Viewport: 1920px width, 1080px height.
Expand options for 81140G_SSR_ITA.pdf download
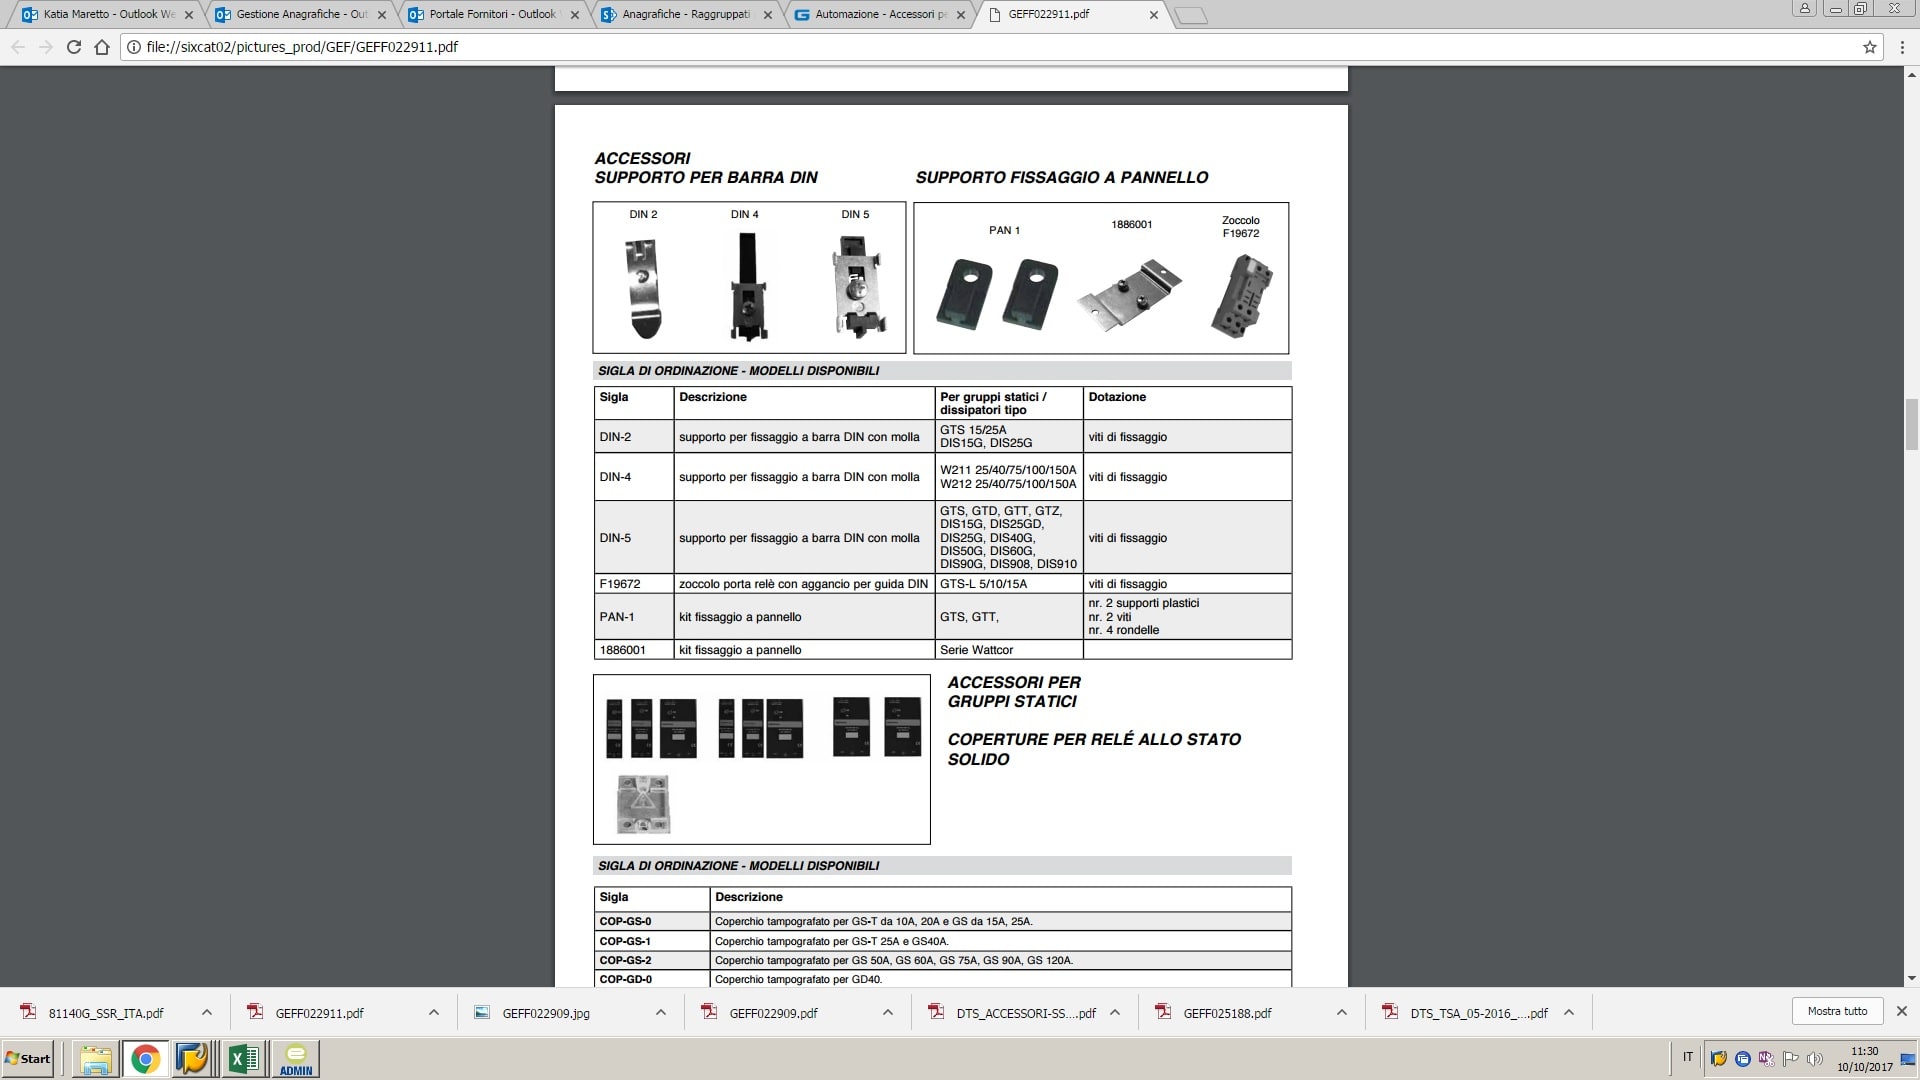tap(207, 1012)
